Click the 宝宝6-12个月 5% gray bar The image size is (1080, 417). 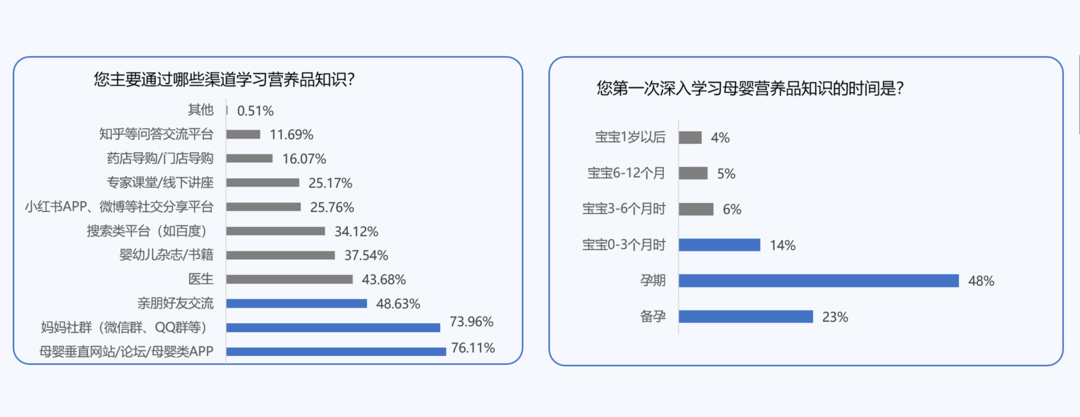point(694,173)
